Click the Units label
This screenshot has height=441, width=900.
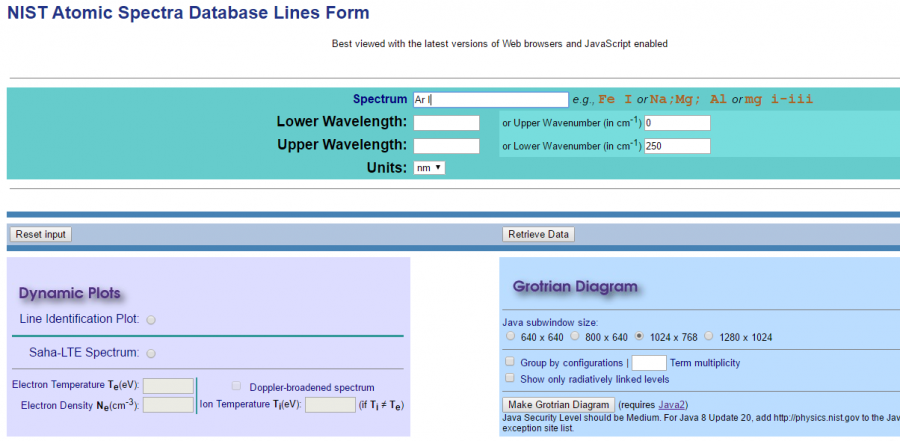[x=387, y=168]
